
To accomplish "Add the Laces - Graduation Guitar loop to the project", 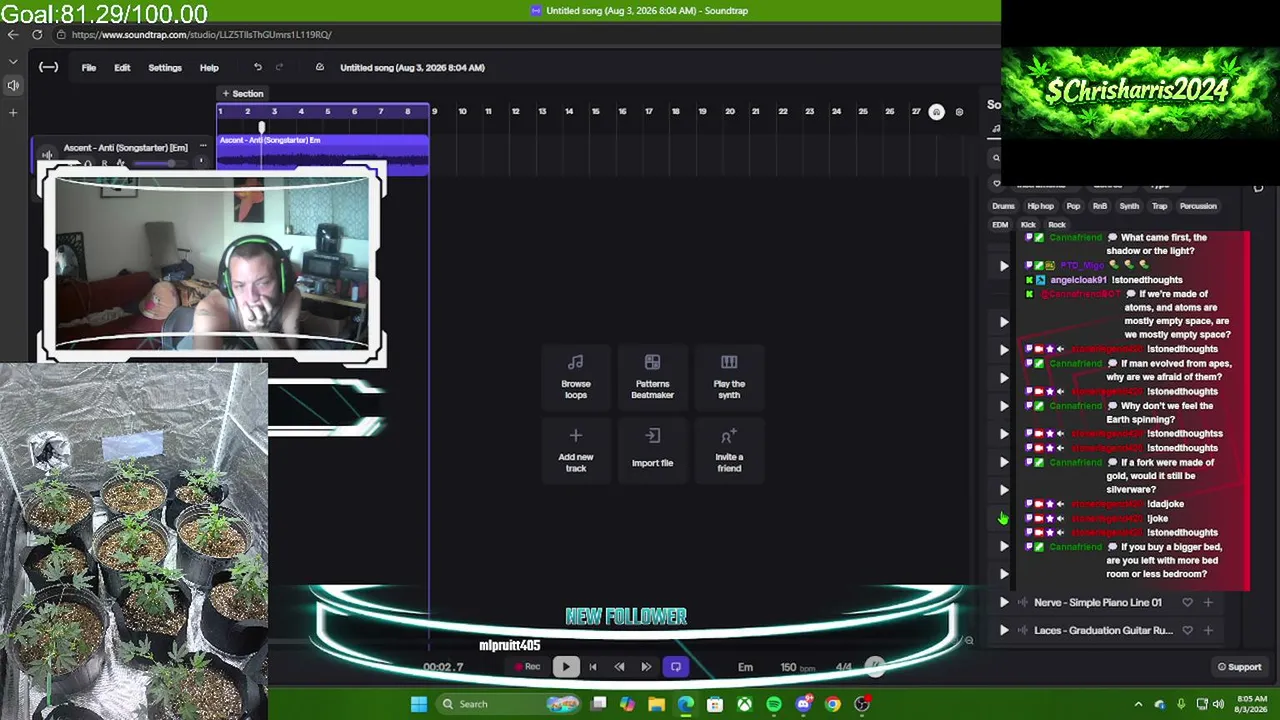I will (x=1208, y=631).
